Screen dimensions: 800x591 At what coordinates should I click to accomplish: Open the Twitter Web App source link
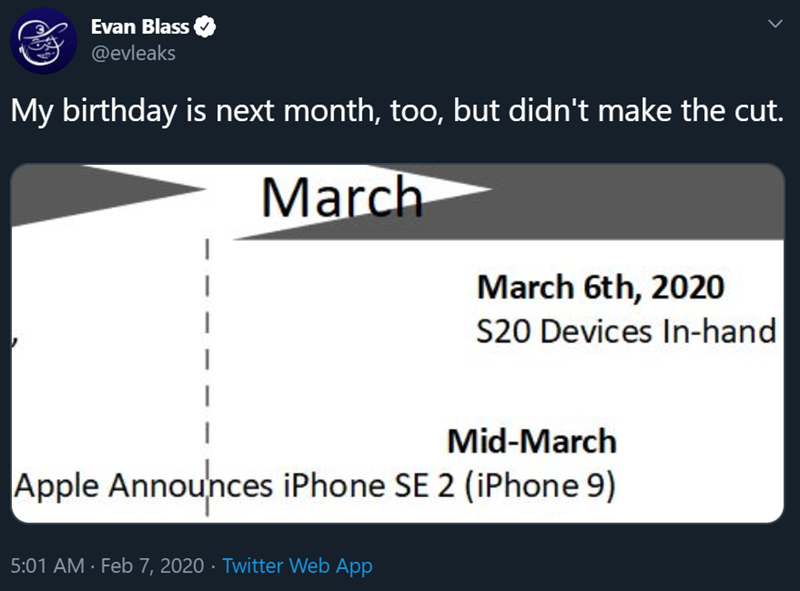click(297, 566)
